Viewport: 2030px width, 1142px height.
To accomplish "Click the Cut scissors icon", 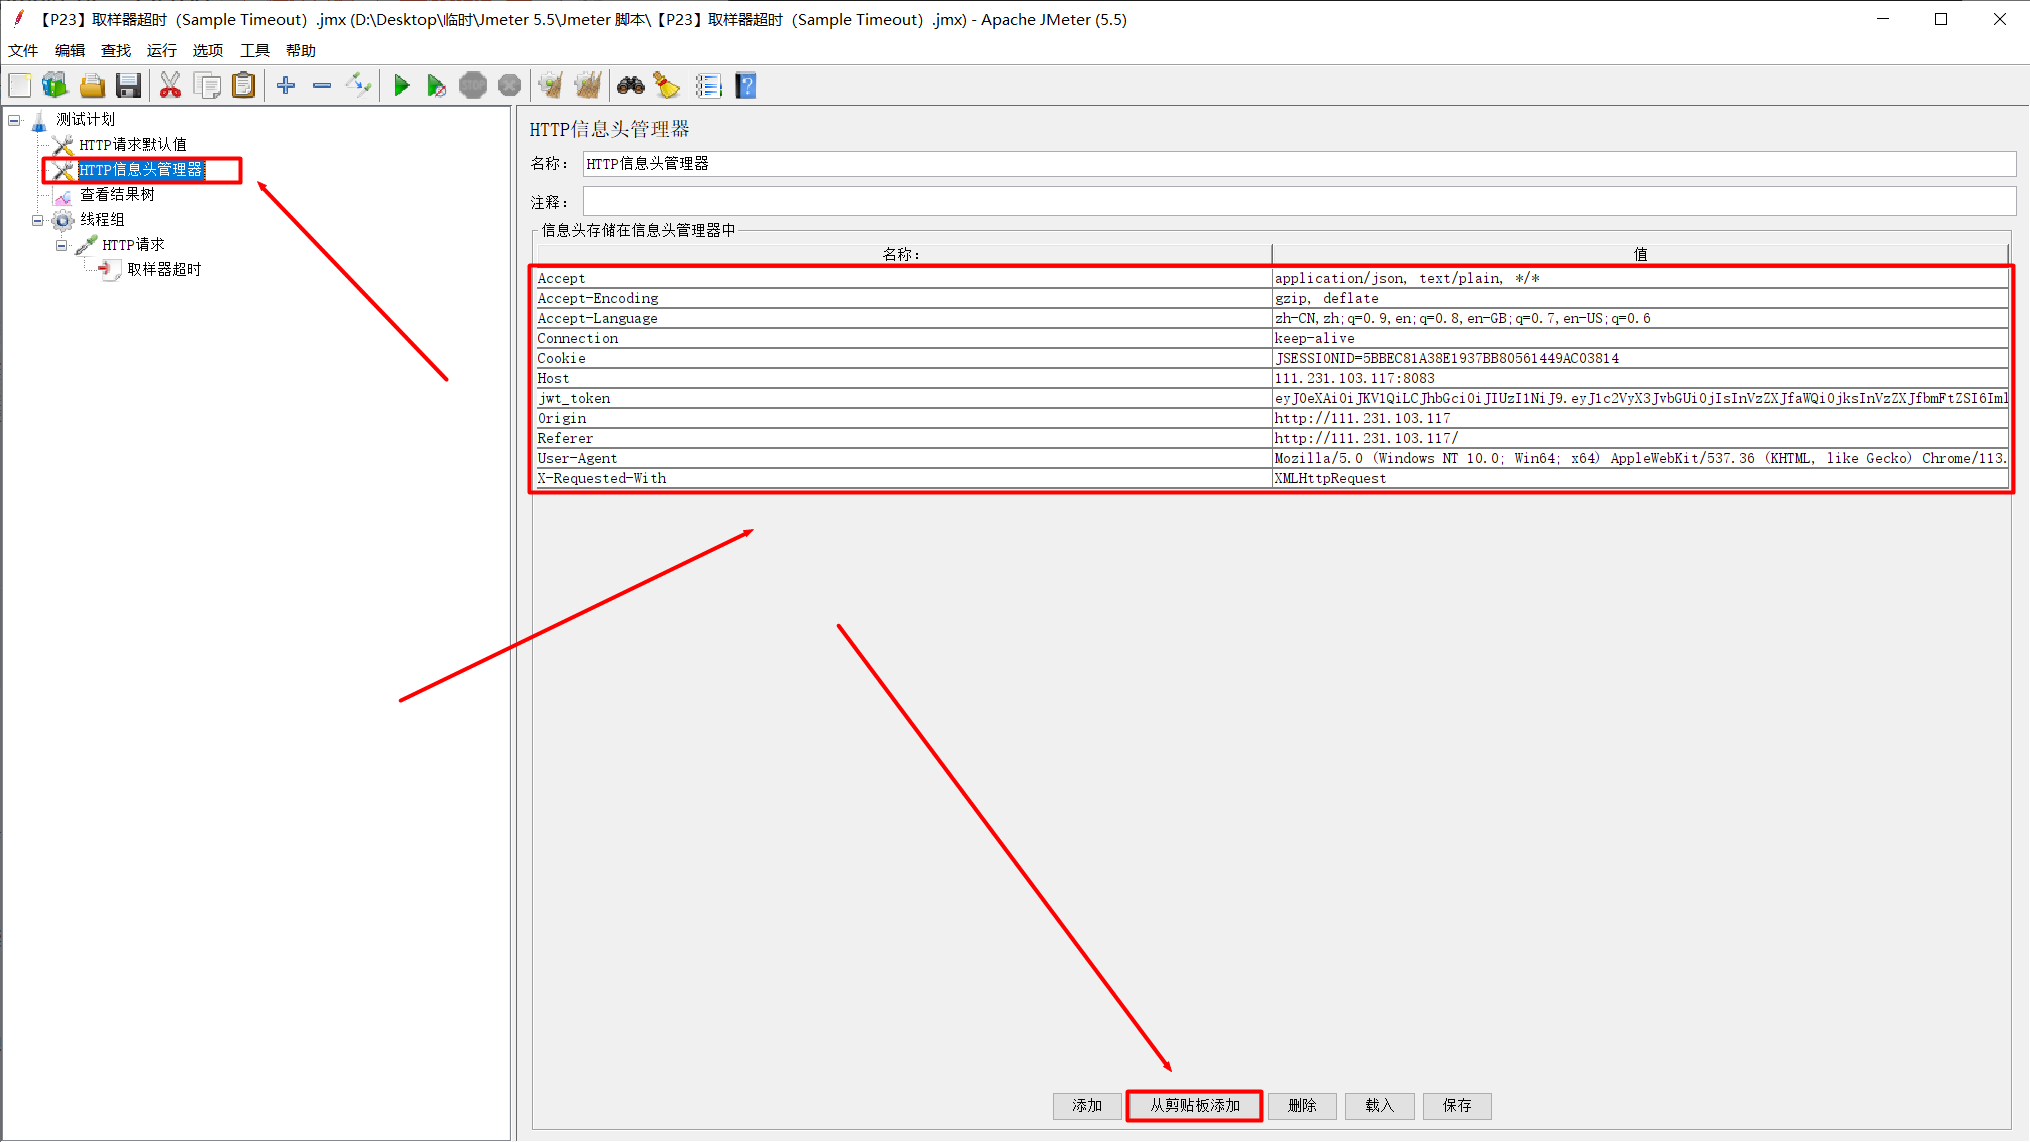I will coord(171,86).
